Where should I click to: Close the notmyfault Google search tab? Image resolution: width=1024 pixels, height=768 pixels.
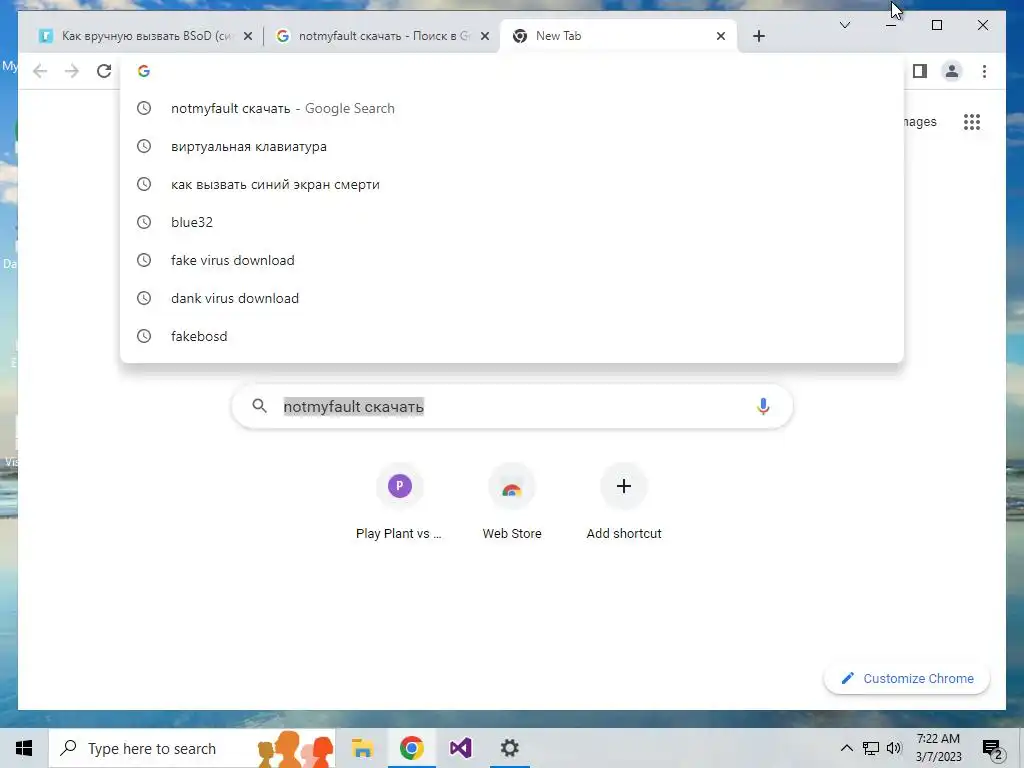485,36
